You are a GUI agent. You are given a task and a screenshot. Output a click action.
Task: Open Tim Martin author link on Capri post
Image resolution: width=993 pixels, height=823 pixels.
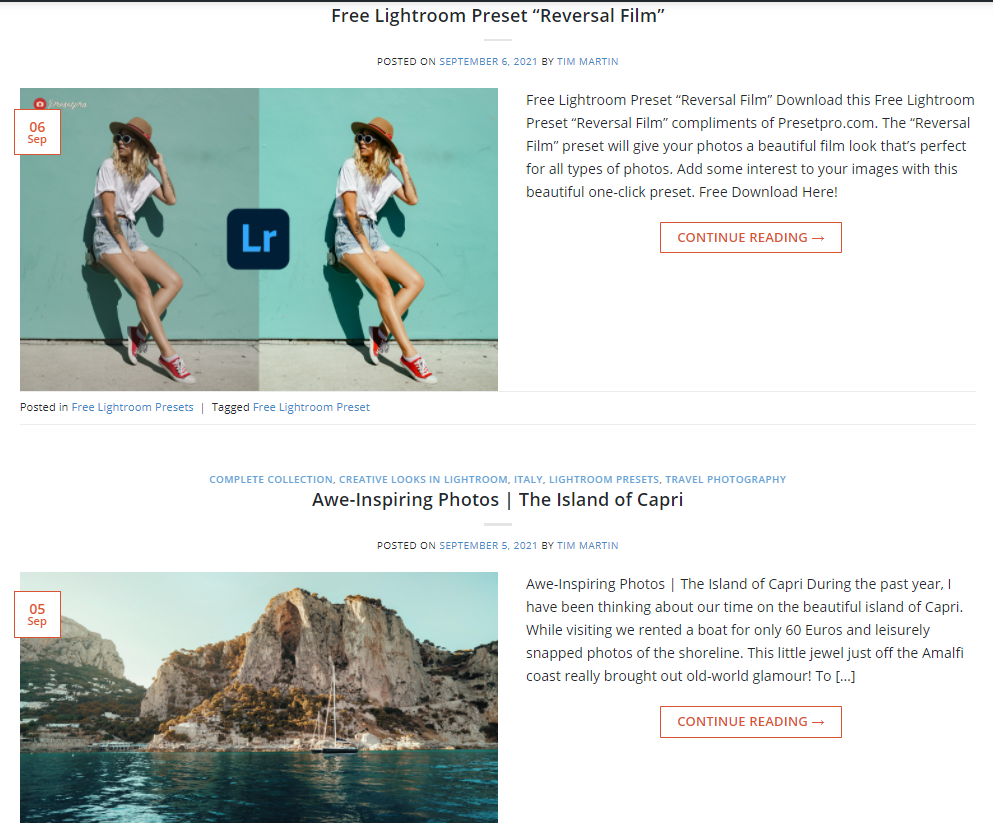[x=588, y=546]
